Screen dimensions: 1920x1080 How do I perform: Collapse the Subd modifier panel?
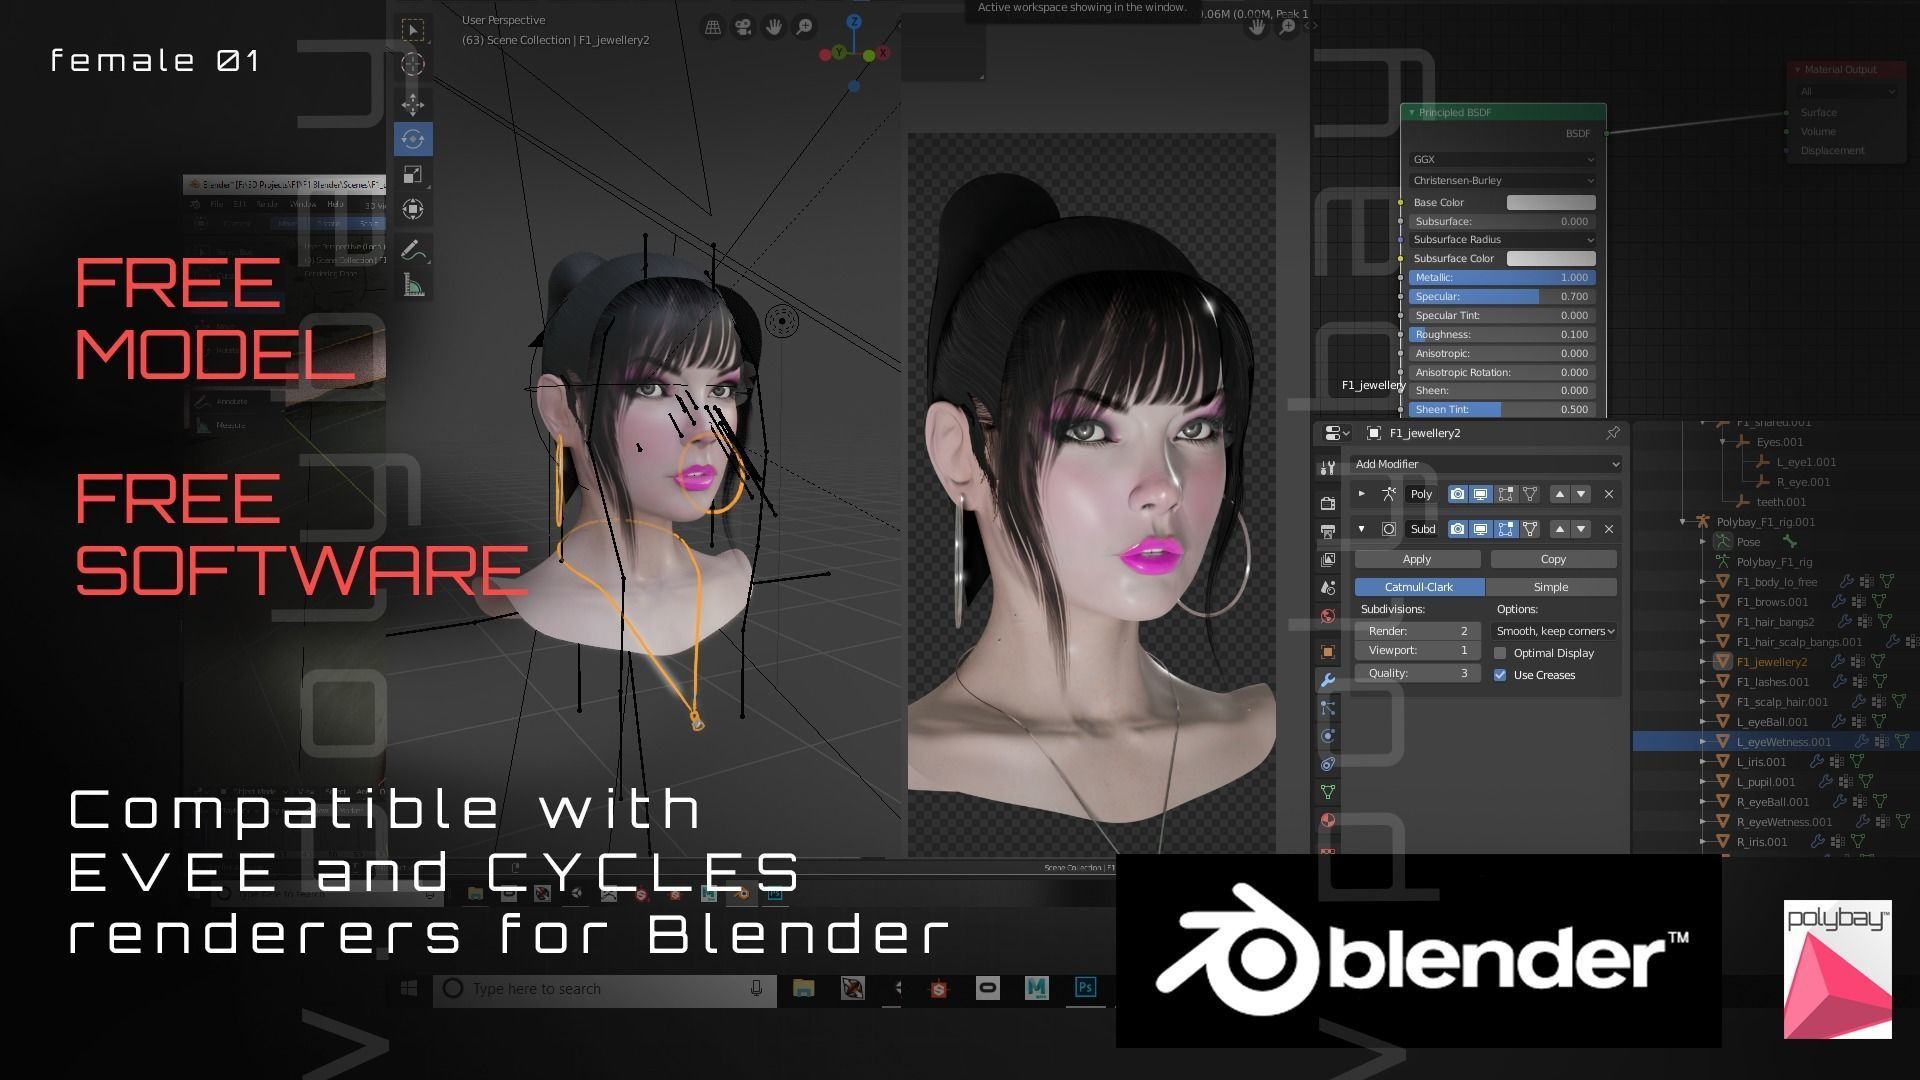coord(1361,528)
